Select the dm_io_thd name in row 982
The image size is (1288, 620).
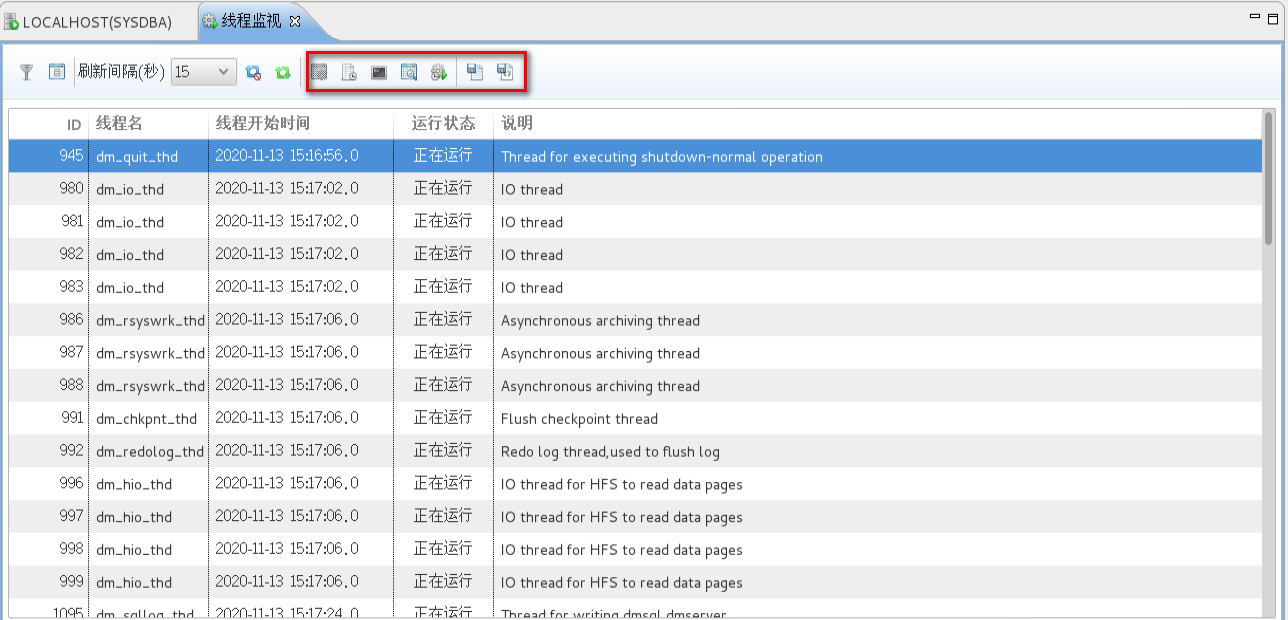point(130,255)
